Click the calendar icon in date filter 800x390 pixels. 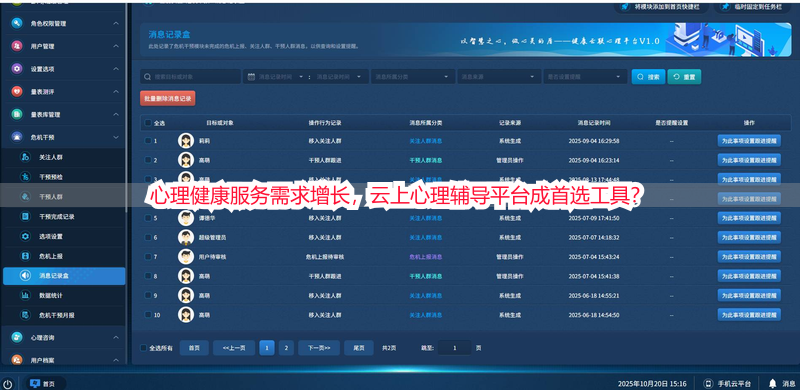(251, 77)
